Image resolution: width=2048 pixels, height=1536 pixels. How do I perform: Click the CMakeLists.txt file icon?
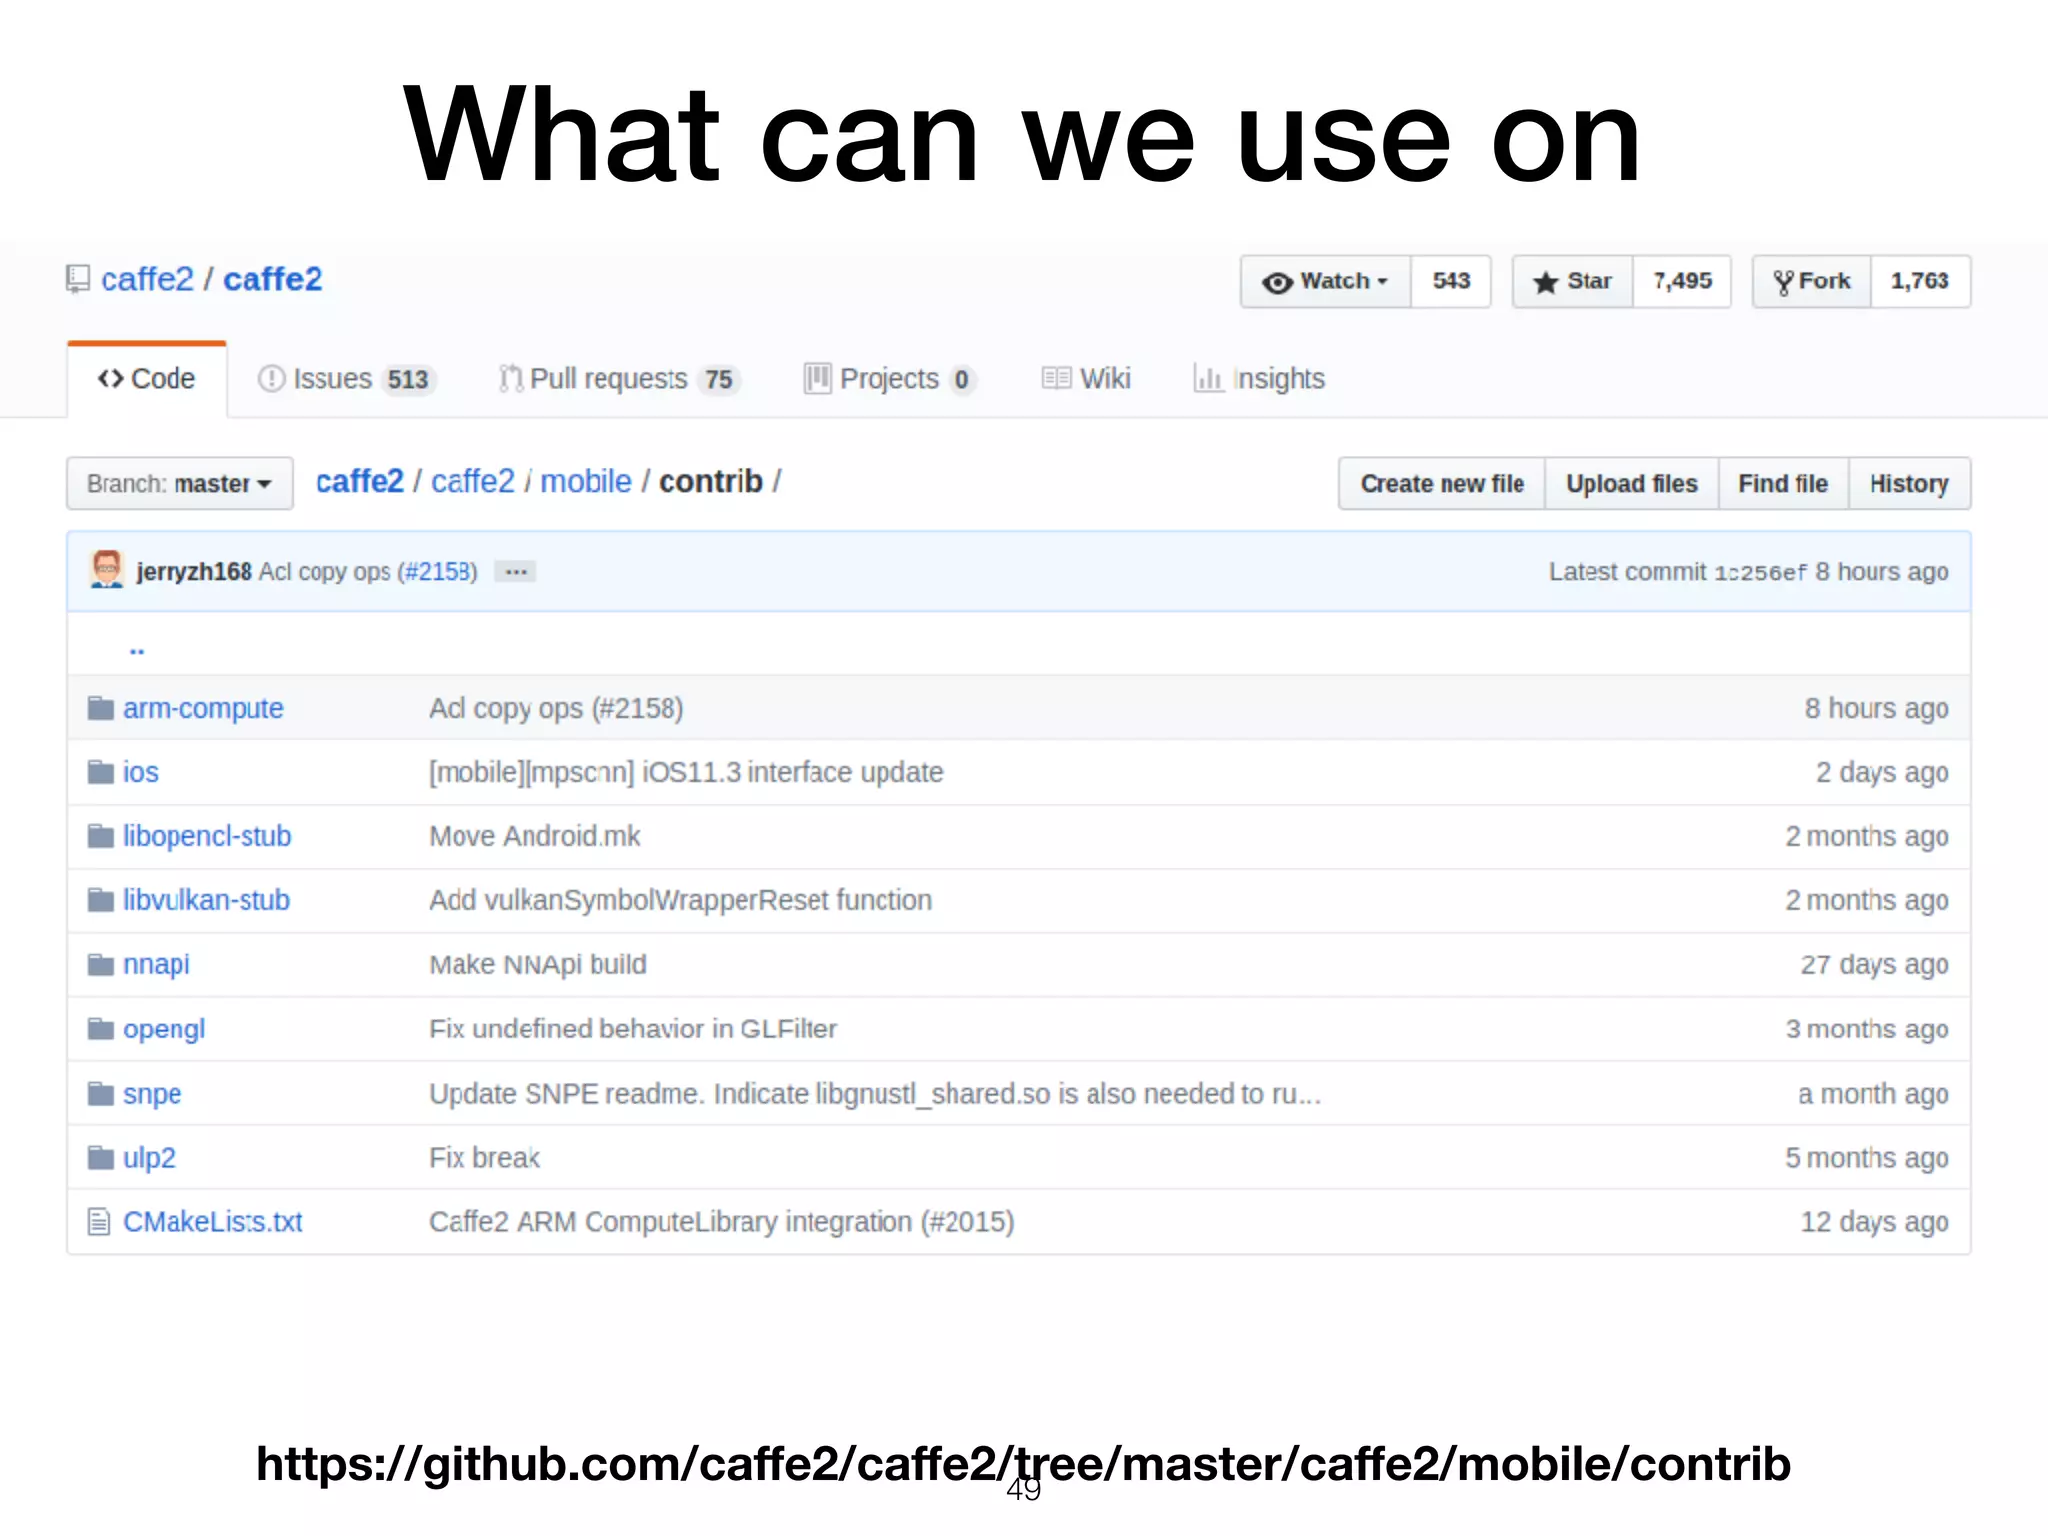(98, 1221)
